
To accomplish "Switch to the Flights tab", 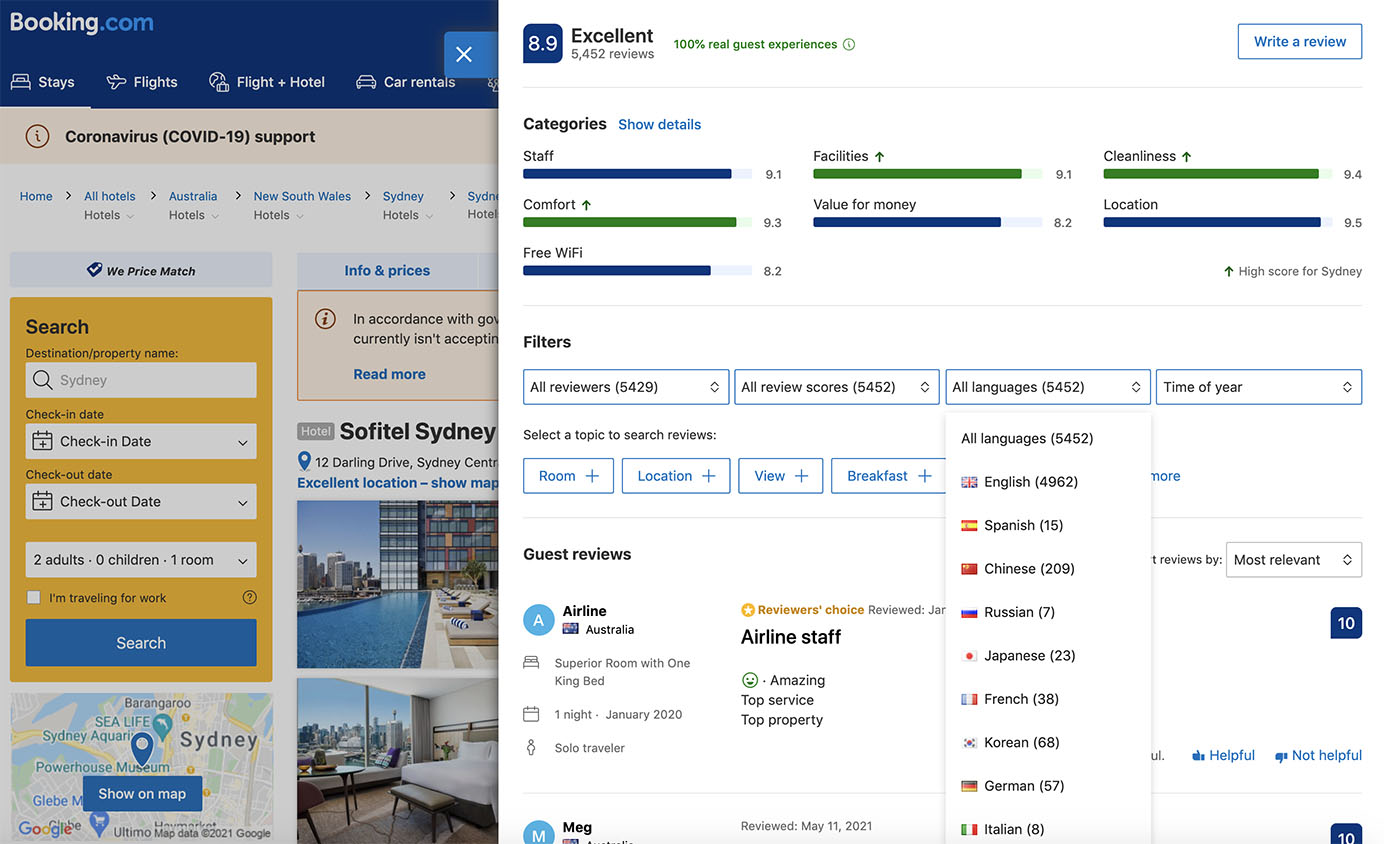I will (x=142, y=82).
